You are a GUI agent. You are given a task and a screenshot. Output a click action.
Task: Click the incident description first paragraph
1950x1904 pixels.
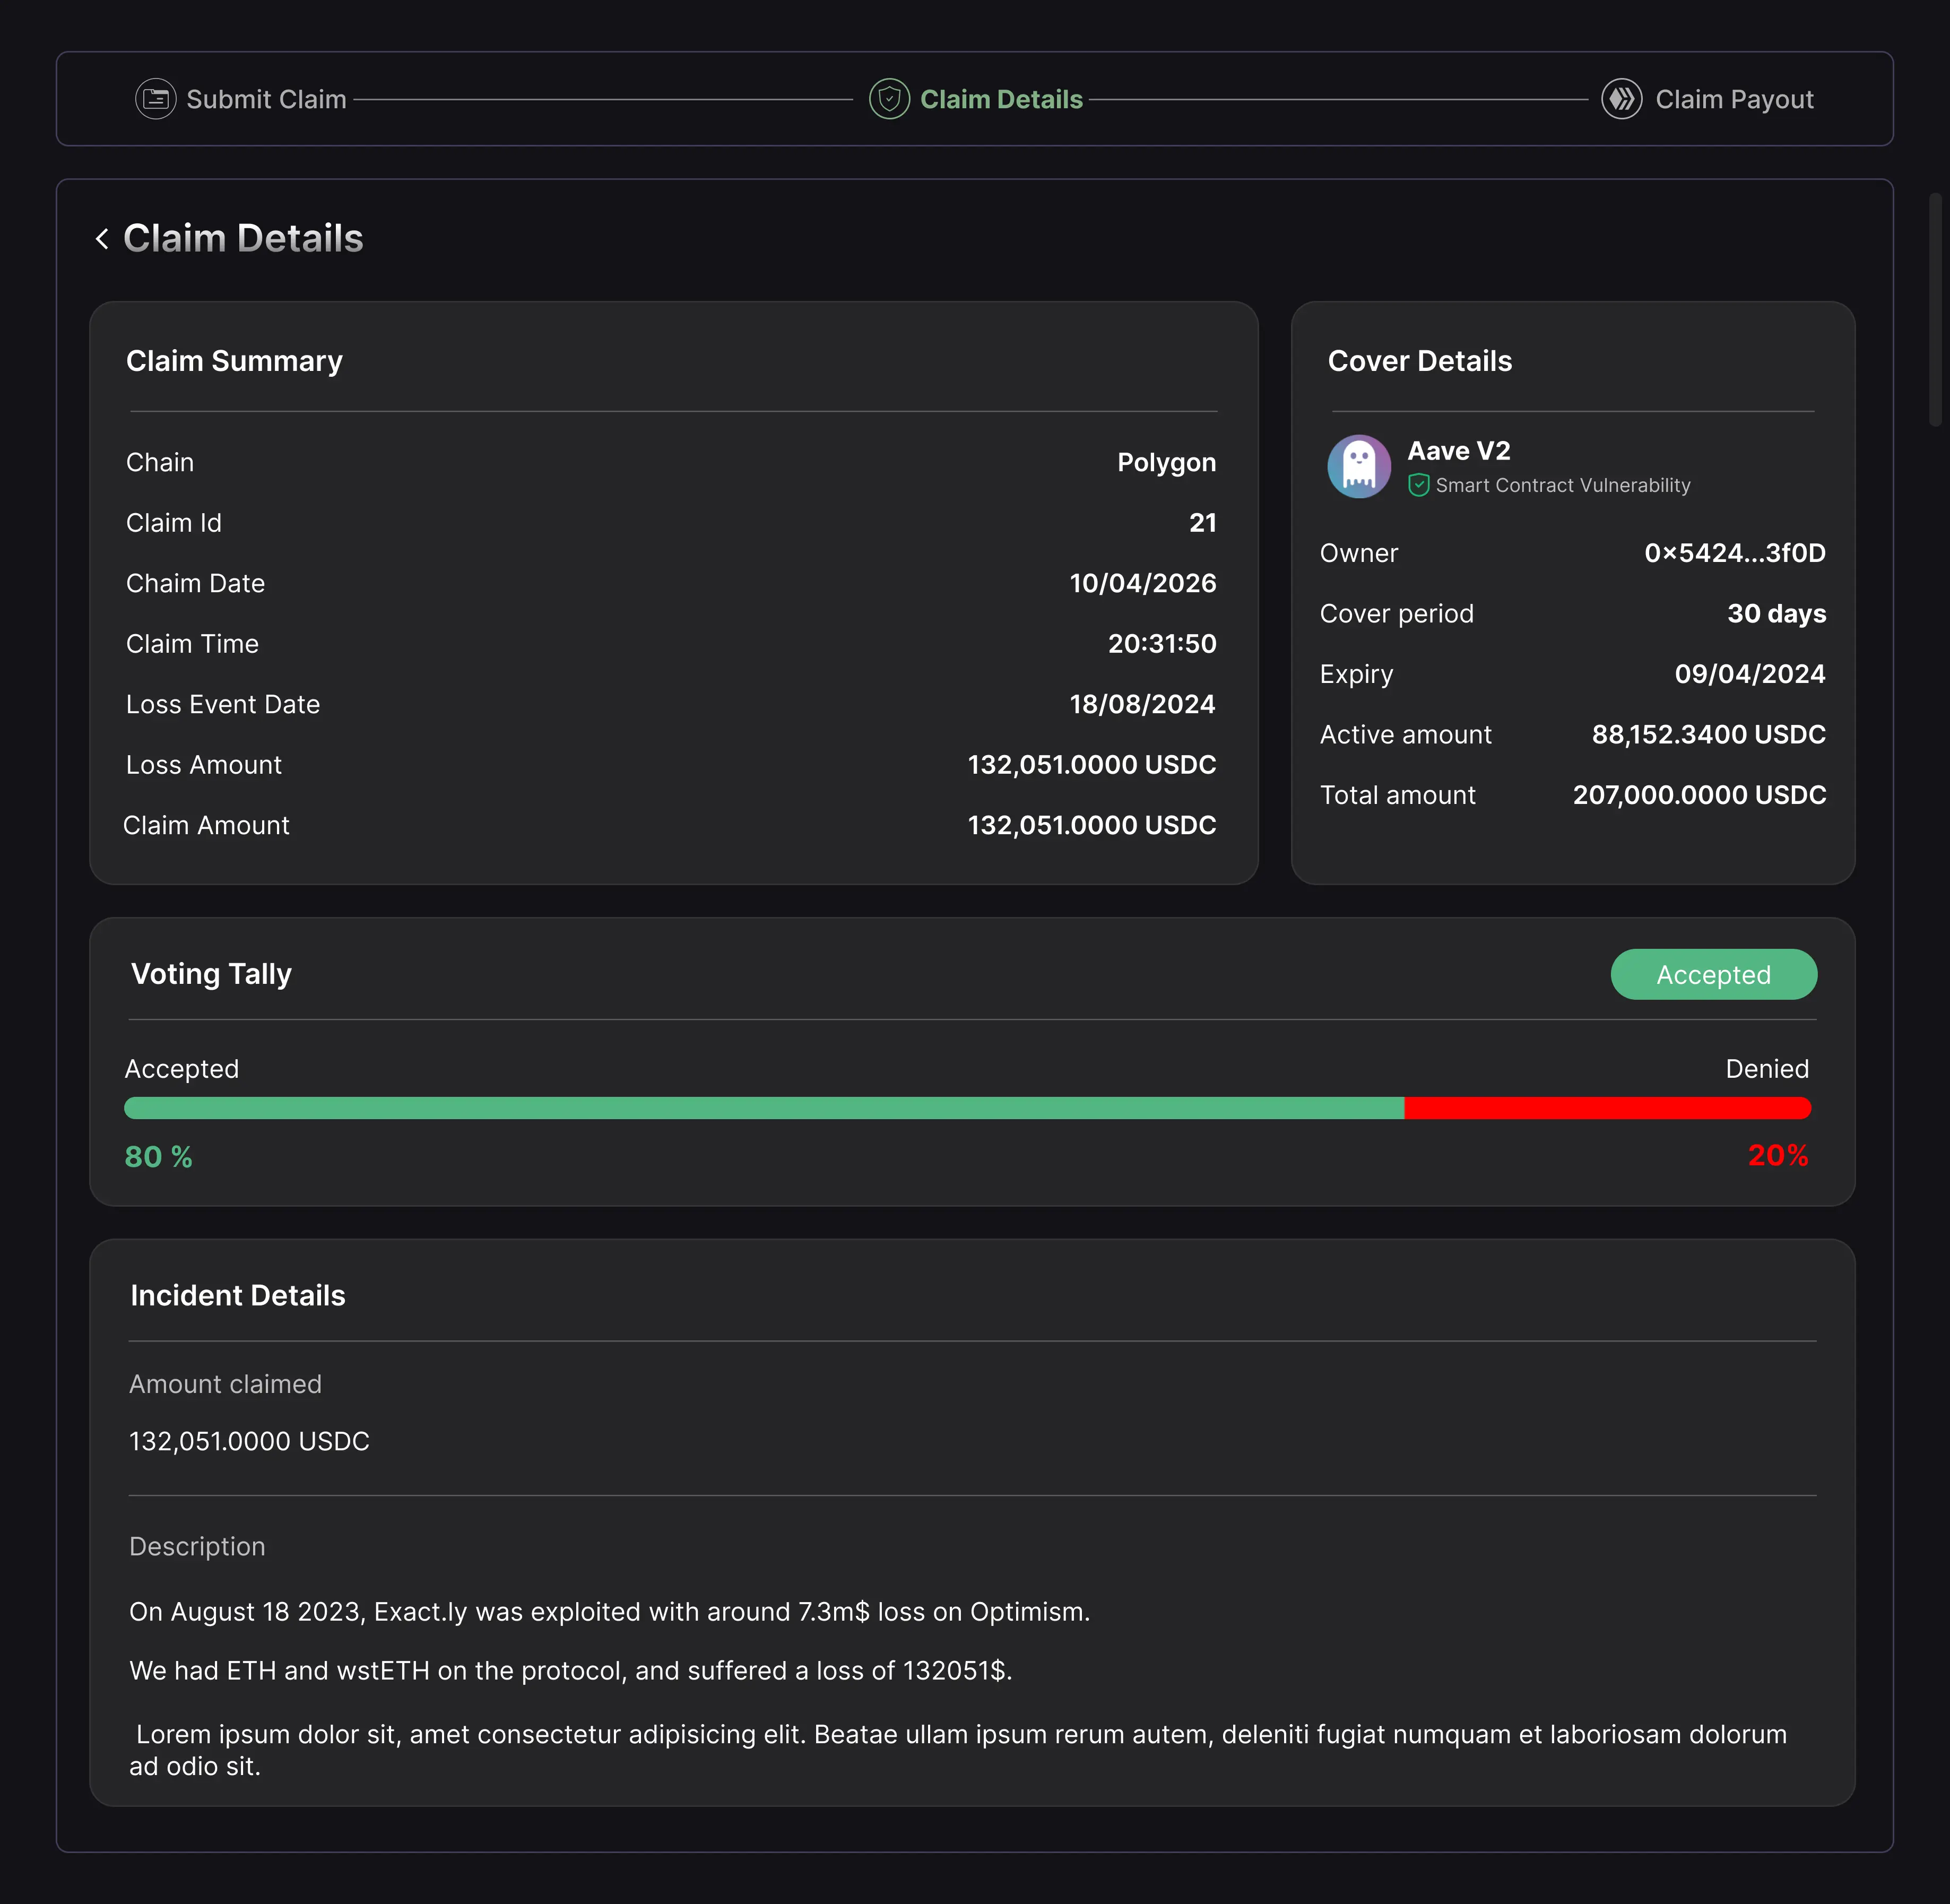pos(609,1612)
